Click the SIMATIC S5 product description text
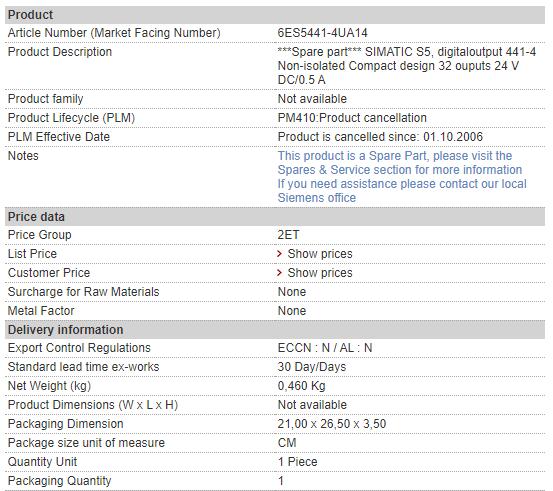Image resolution: width=553 pixels, height=491 pixels. tap(407, 66)
